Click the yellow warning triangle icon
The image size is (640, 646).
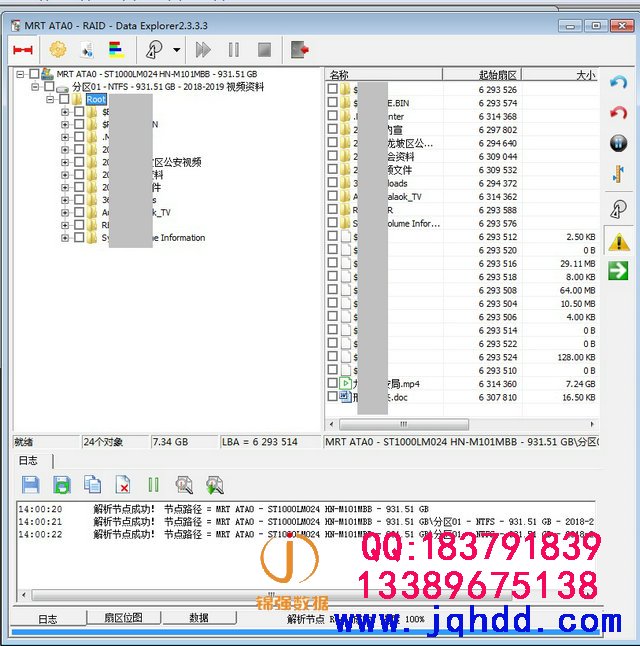point(619,242)
